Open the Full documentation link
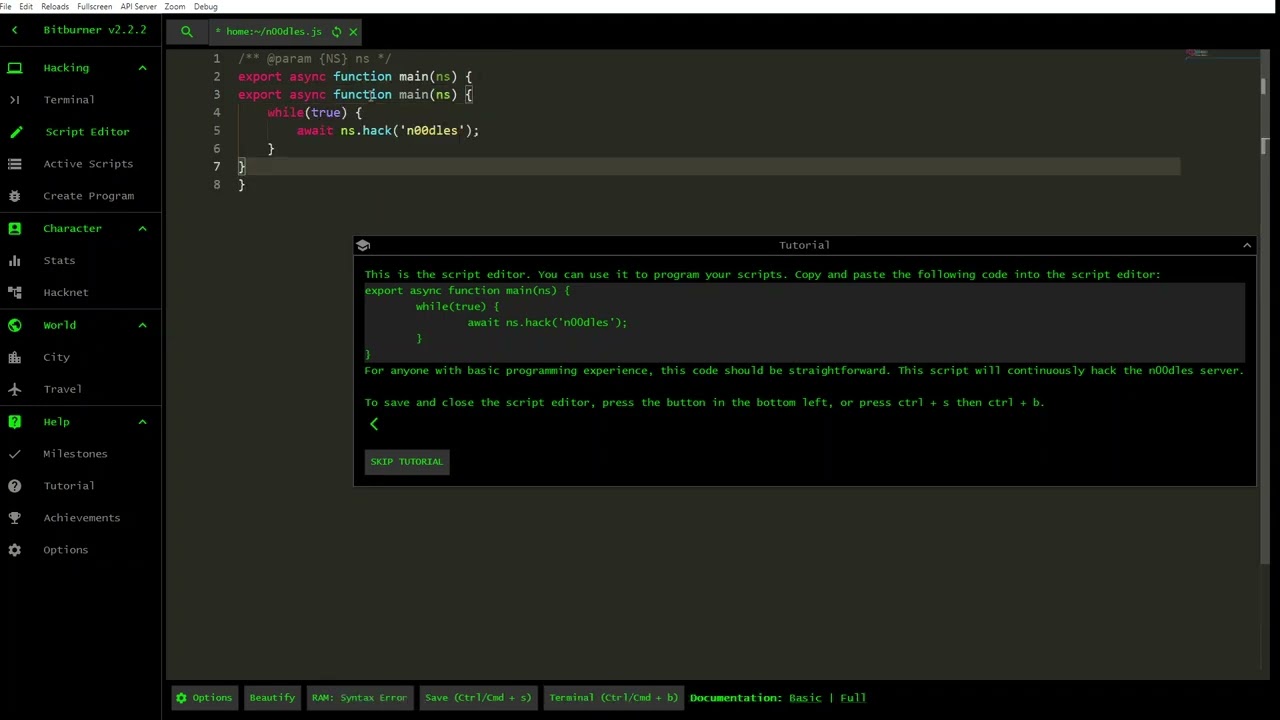The image size is (1280, 720). click(x=853, y=698)
